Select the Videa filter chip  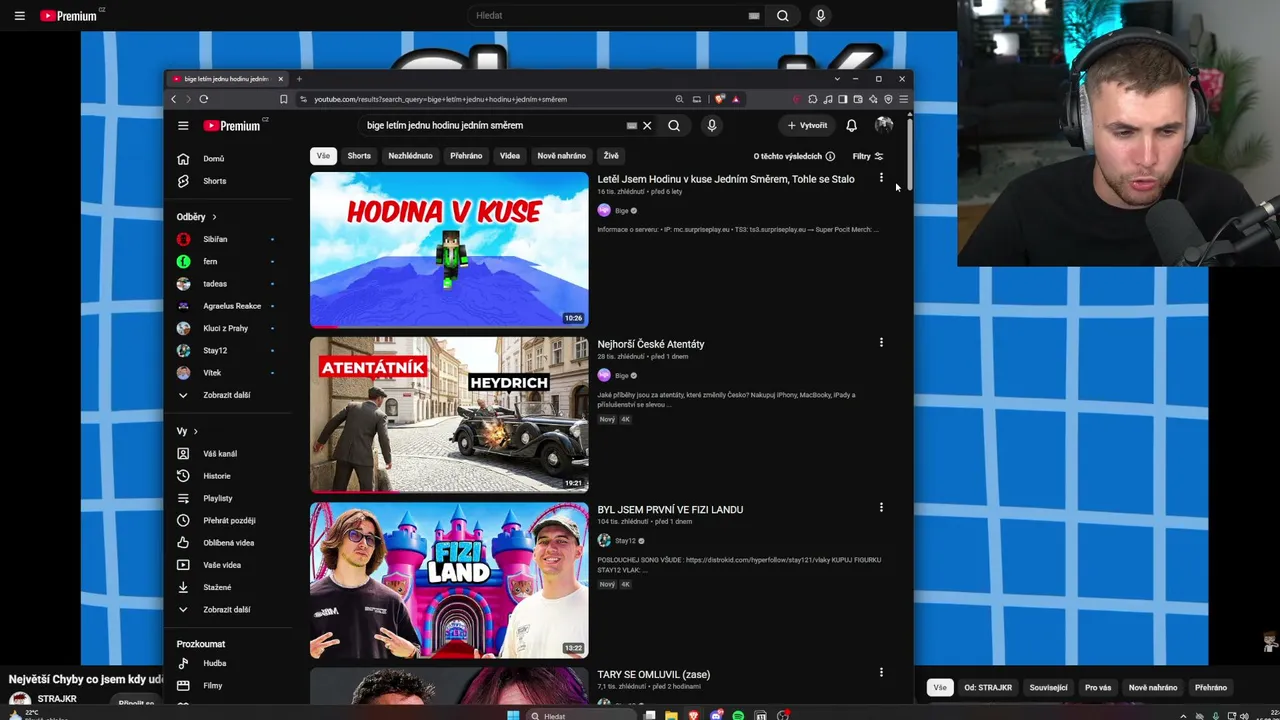coord(510,156)
